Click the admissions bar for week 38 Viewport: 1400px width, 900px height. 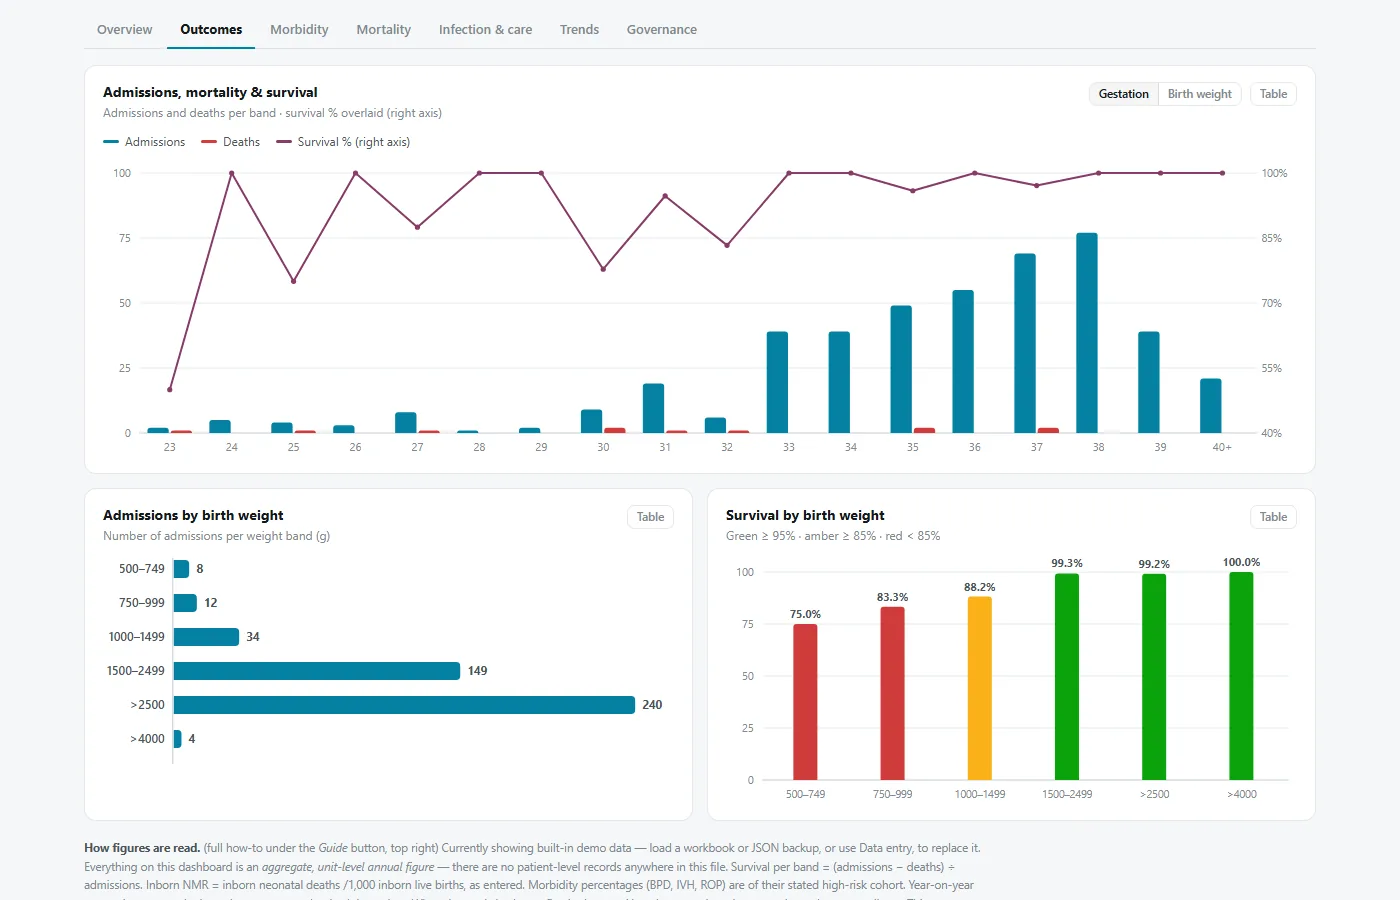(1087, 333)
